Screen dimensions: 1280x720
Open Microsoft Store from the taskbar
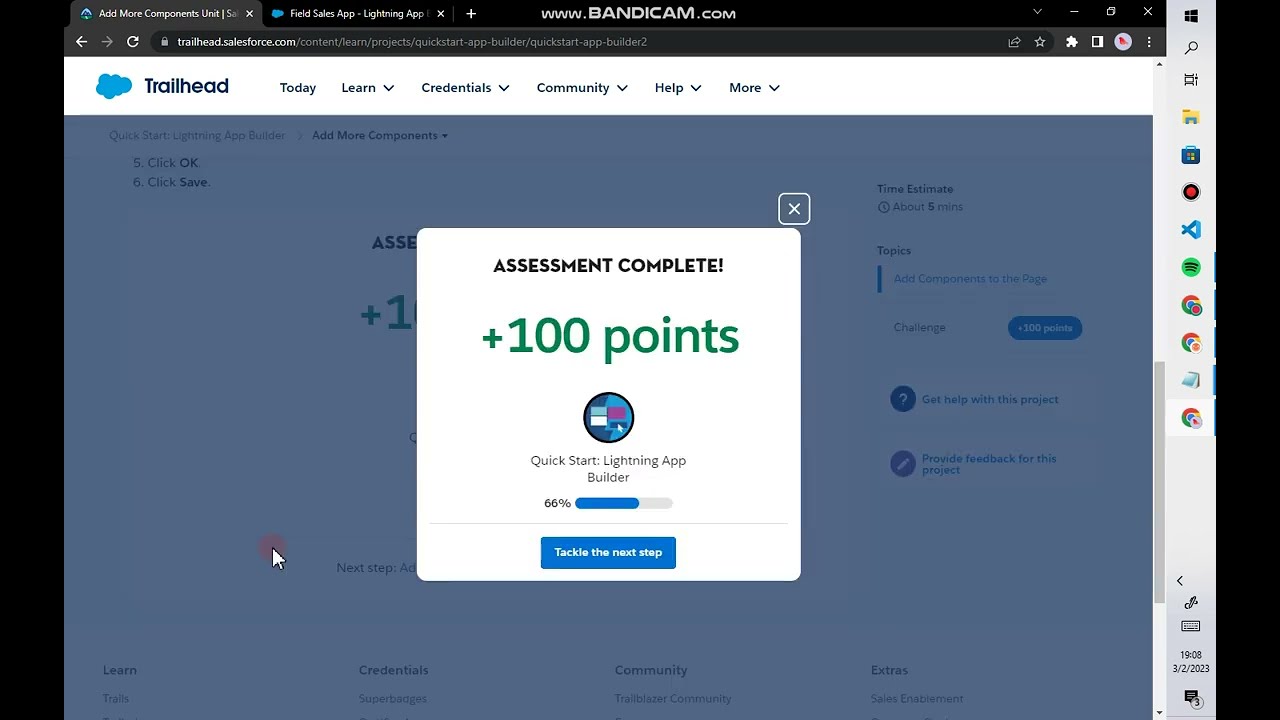pos(1191,155)
